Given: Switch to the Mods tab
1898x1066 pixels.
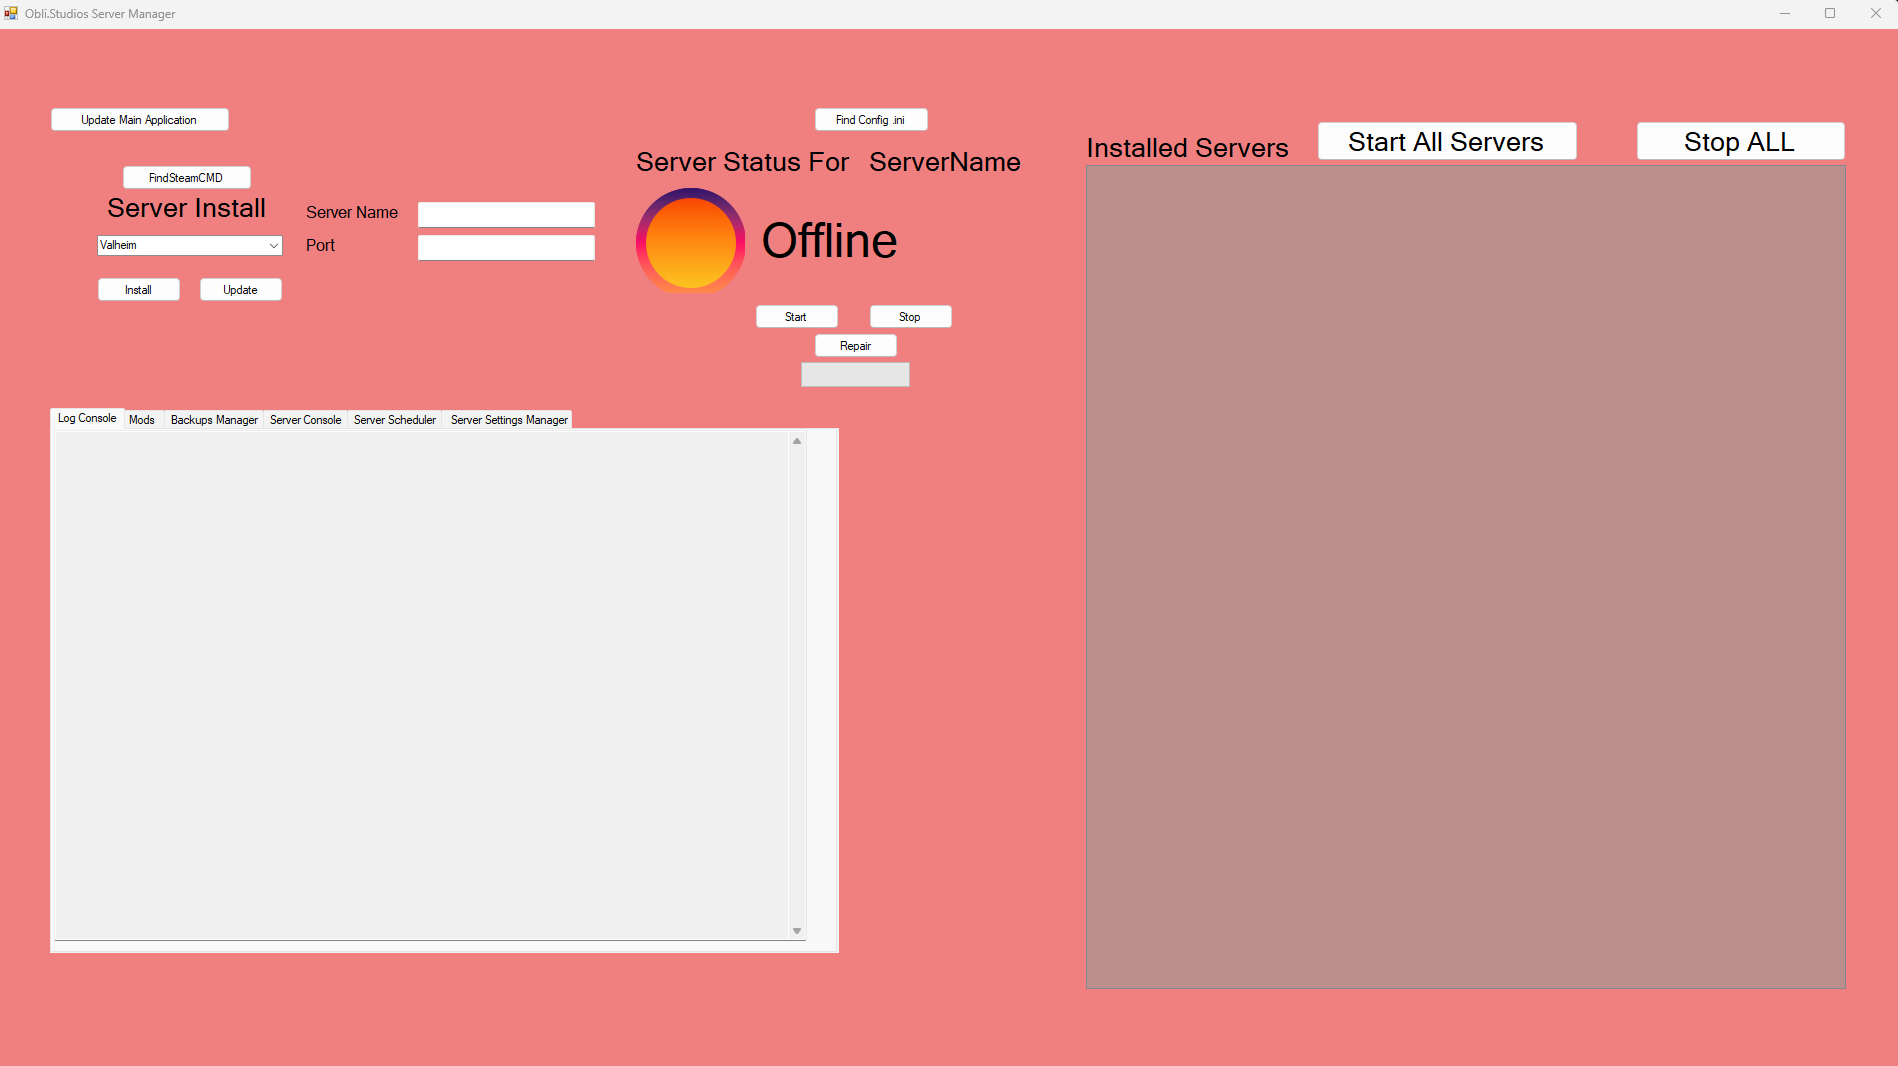Looking at the screenshot, I should (141, 419).
